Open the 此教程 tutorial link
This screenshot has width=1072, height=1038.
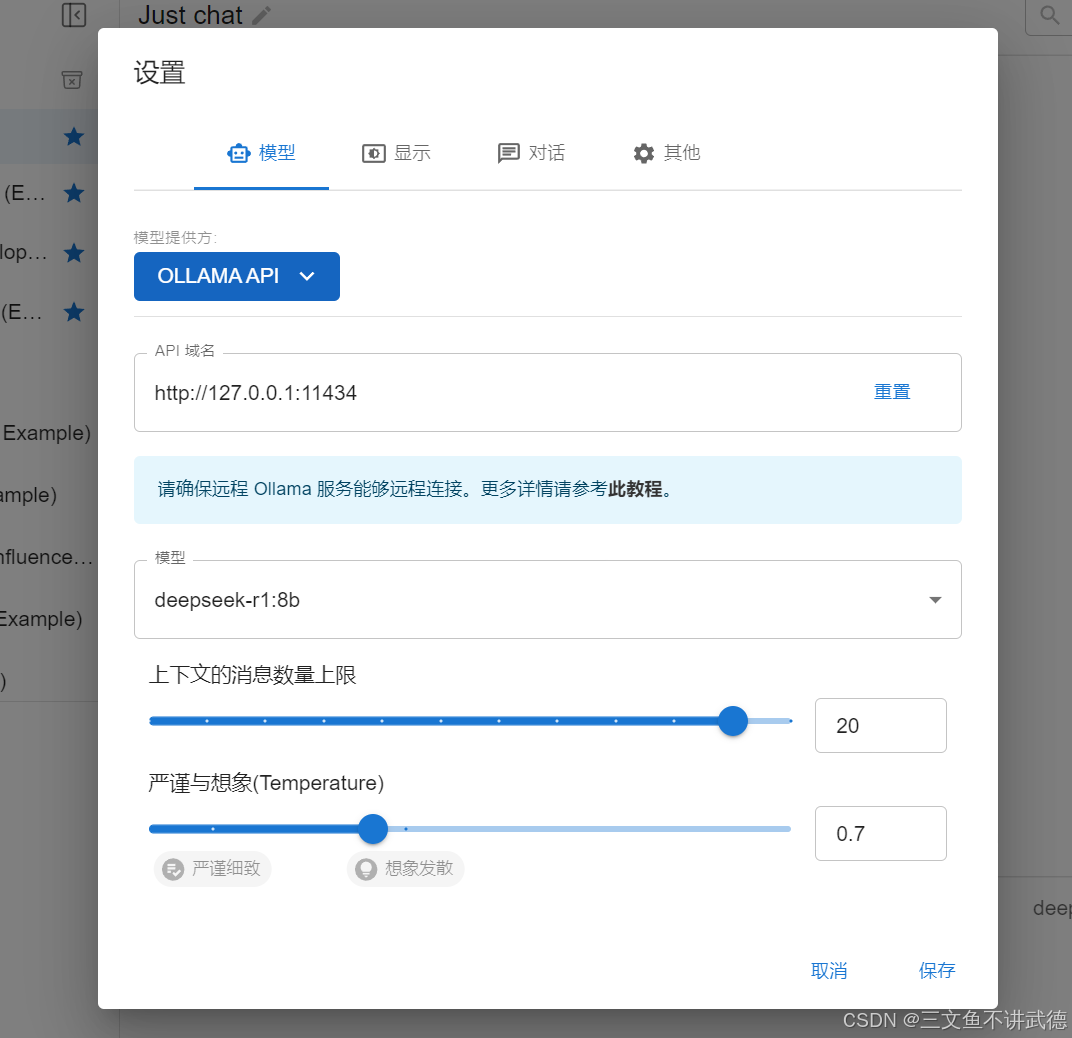click(x=635, y=489)
